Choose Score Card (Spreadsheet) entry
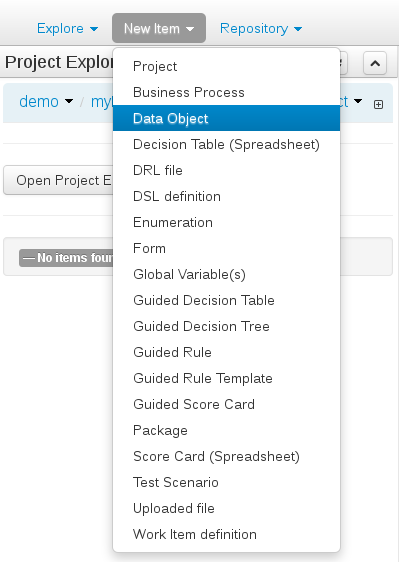Viewport: 399px width, 562px height. (x=226, y=456)
